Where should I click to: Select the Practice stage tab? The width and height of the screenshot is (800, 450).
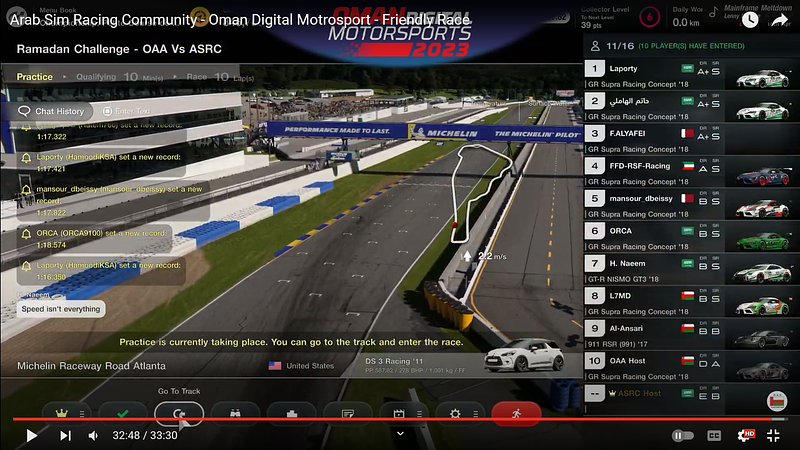coord(35,77)
